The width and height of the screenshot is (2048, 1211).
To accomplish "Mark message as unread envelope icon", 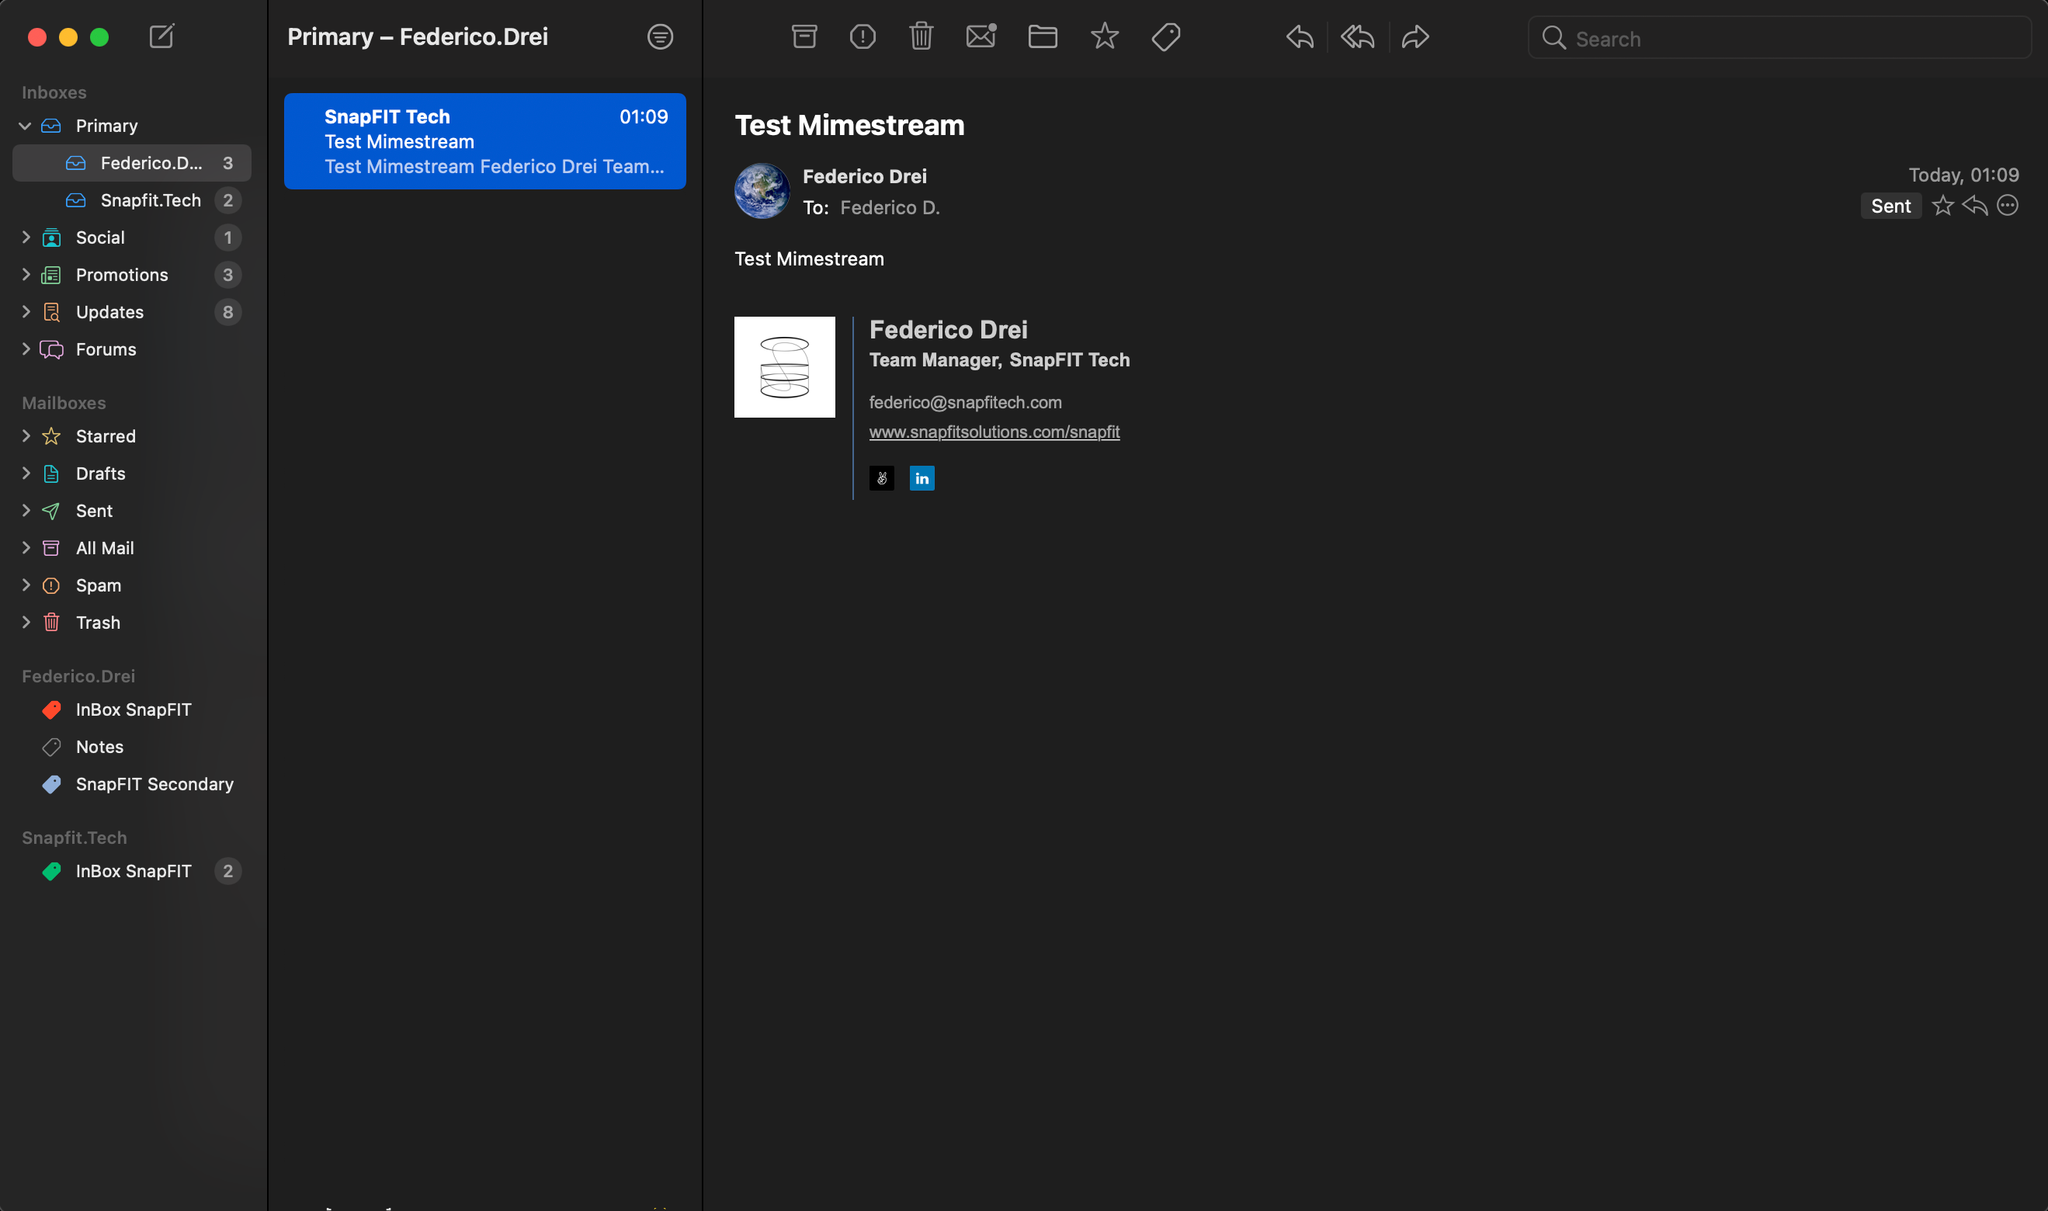I will (981, 37).
